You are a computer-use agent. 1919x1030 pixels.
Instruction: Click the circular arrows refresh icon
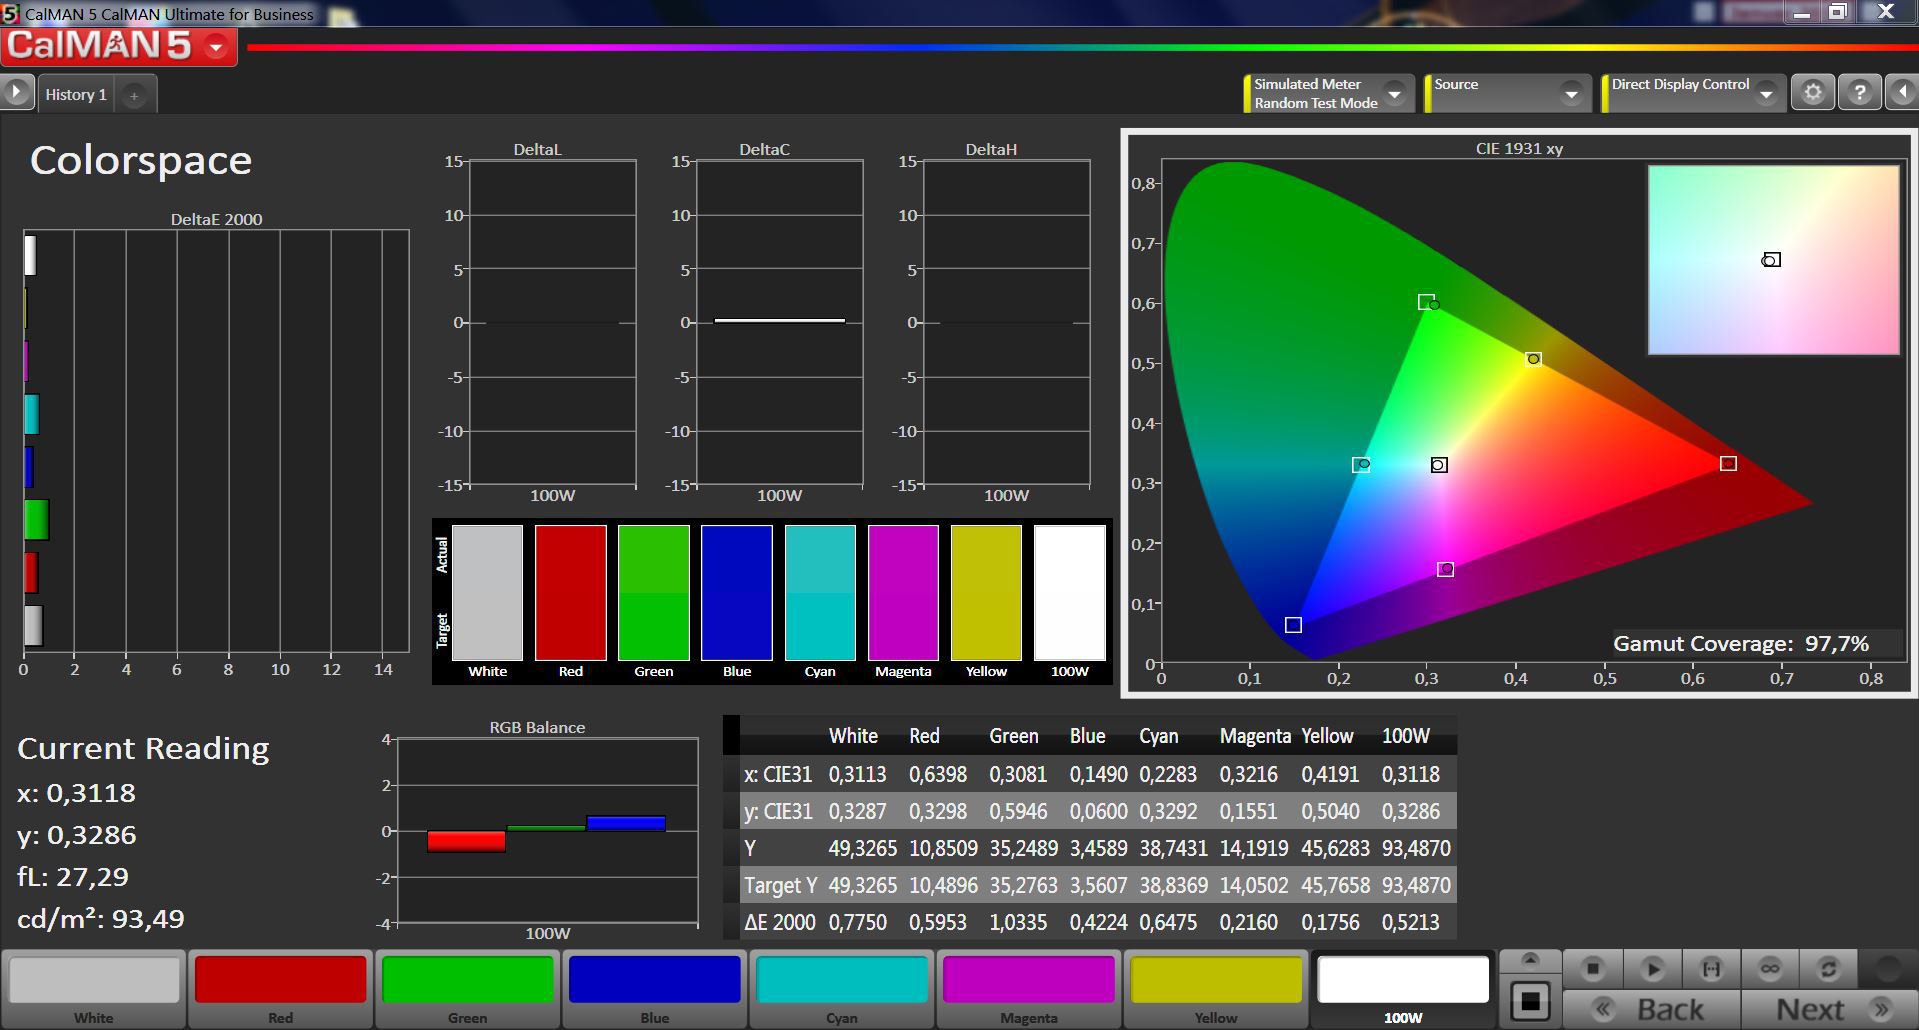[x=1828, y=968]
